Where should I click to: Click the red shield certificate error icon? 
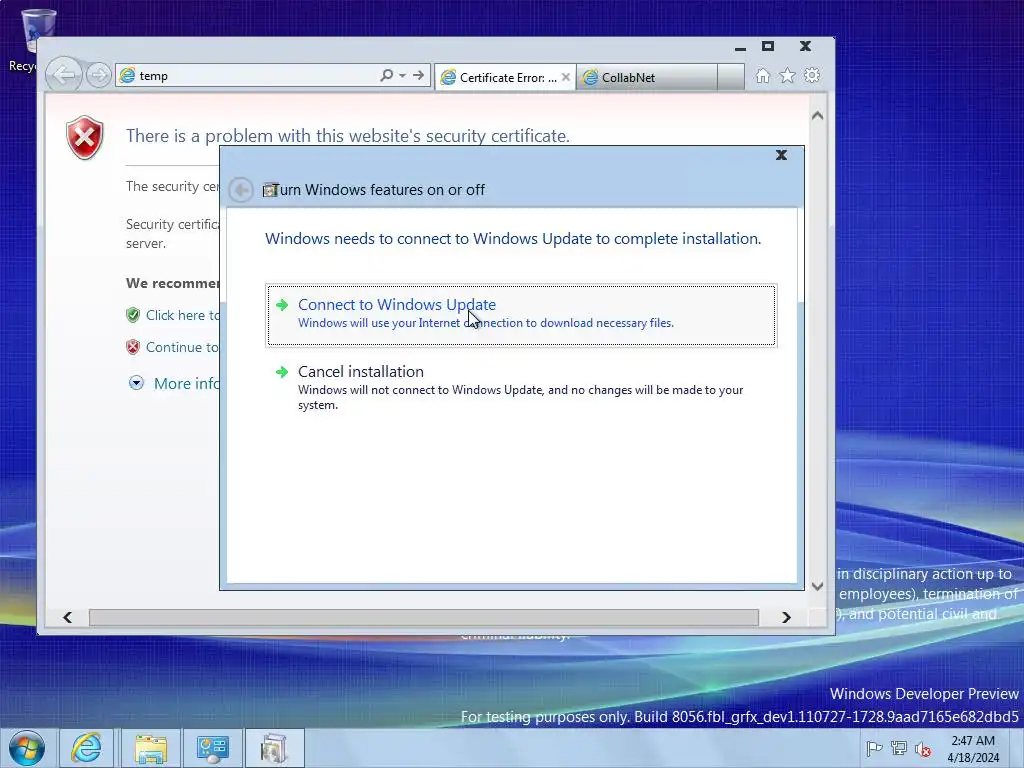pos(85,138)
